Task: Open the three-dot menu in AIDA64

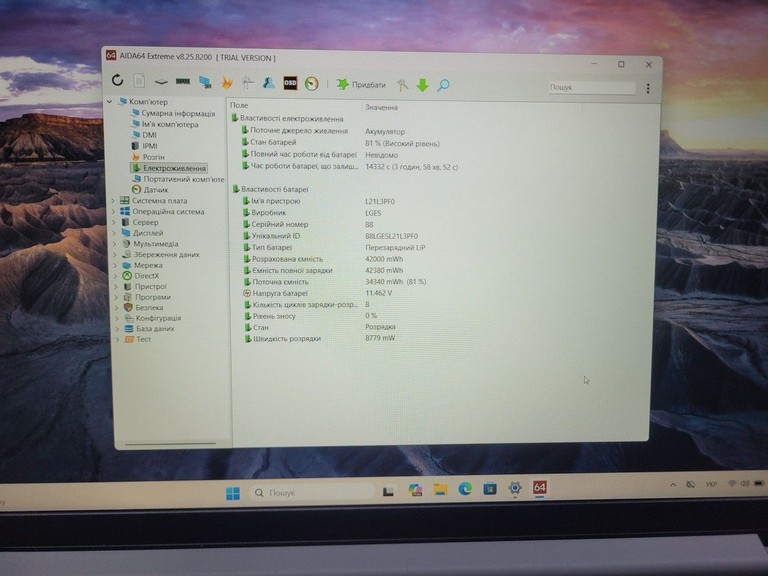Action: tap(648, 88)
